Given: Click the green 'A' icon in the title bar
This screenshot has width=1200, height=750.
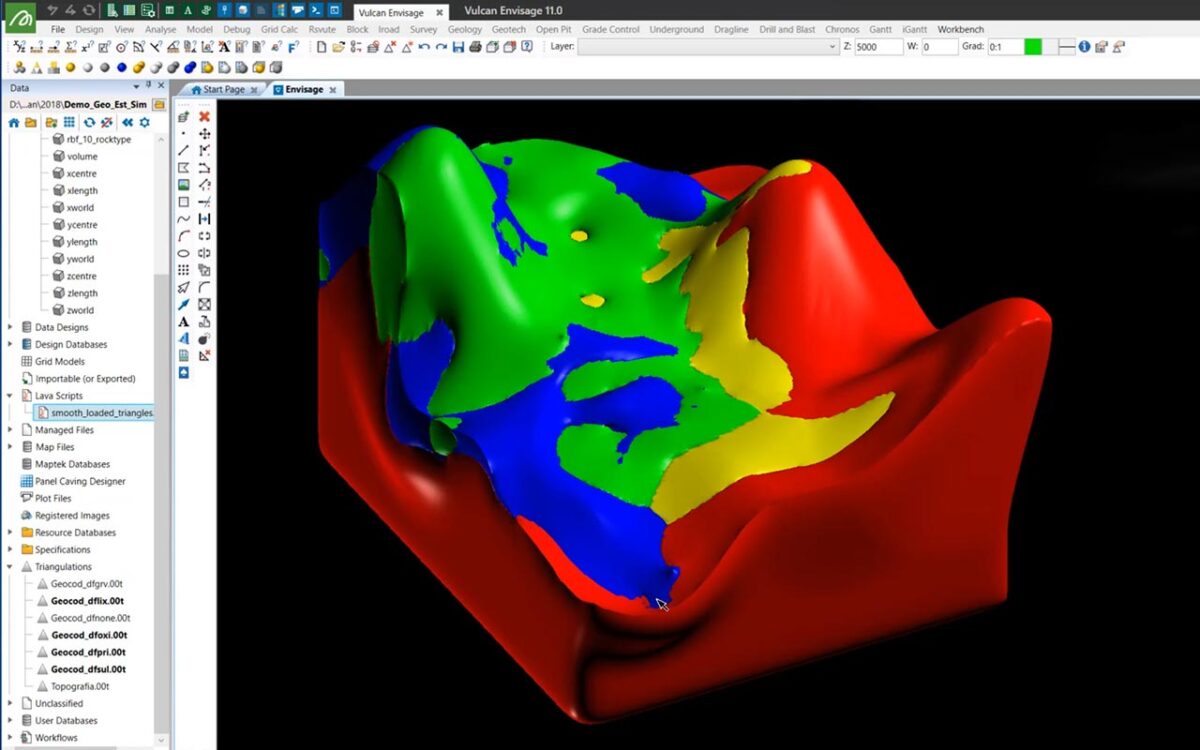Looking at the screenshot, I should click(x=187, y=11).
